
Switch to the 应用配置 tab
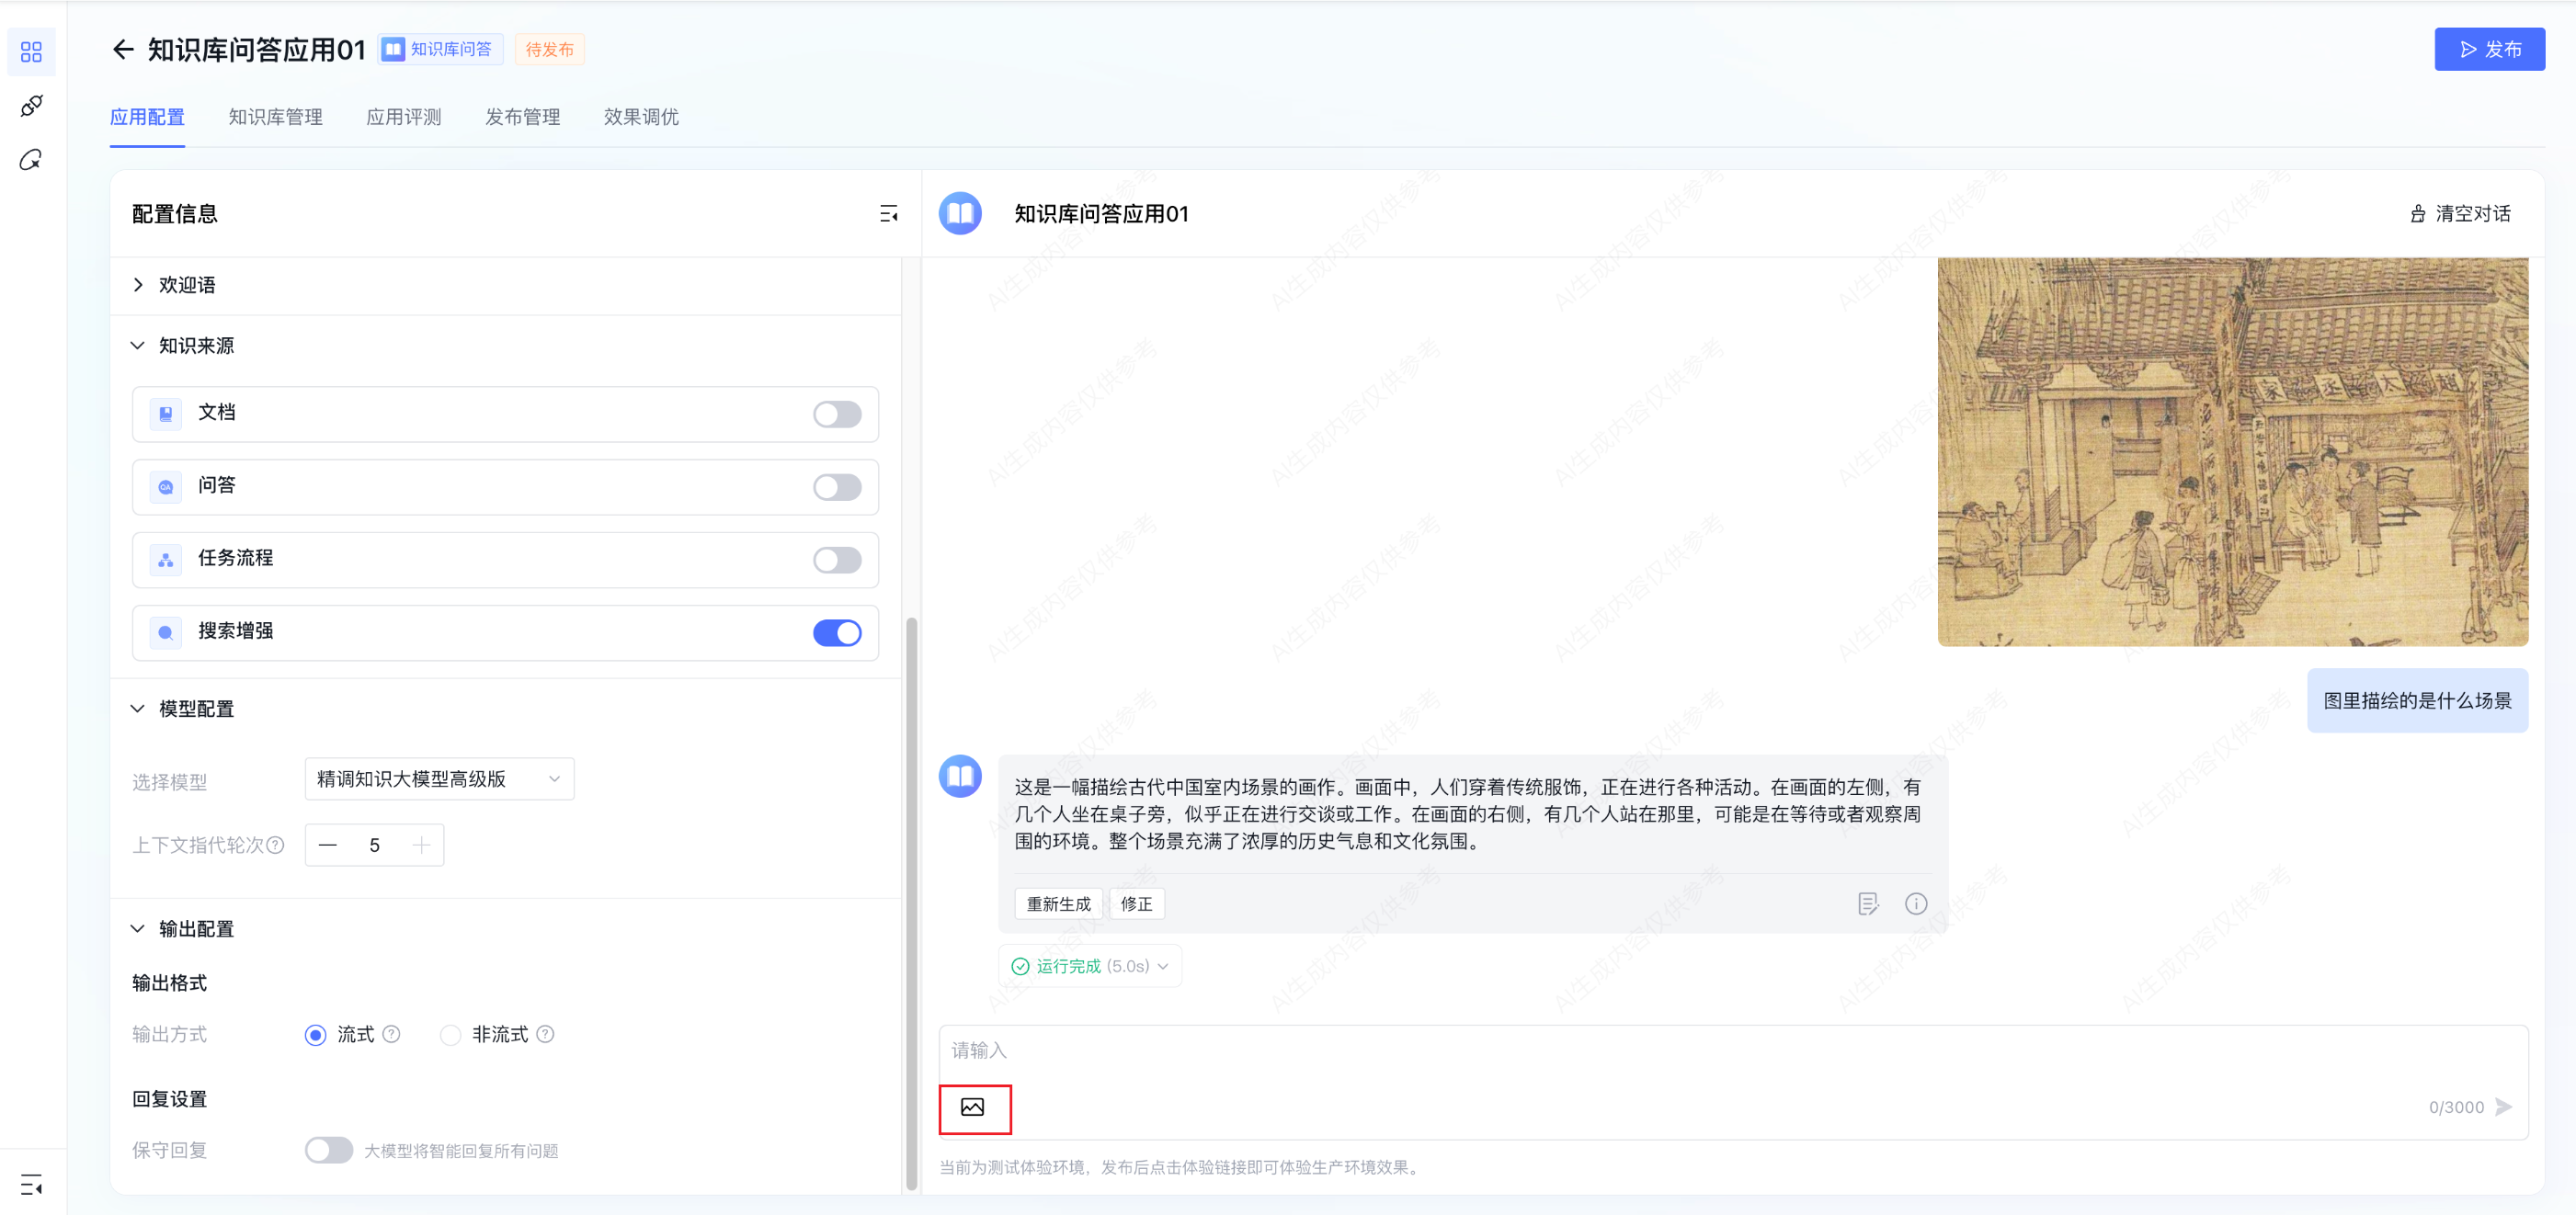pyautogui.click(x=147, y=117)
